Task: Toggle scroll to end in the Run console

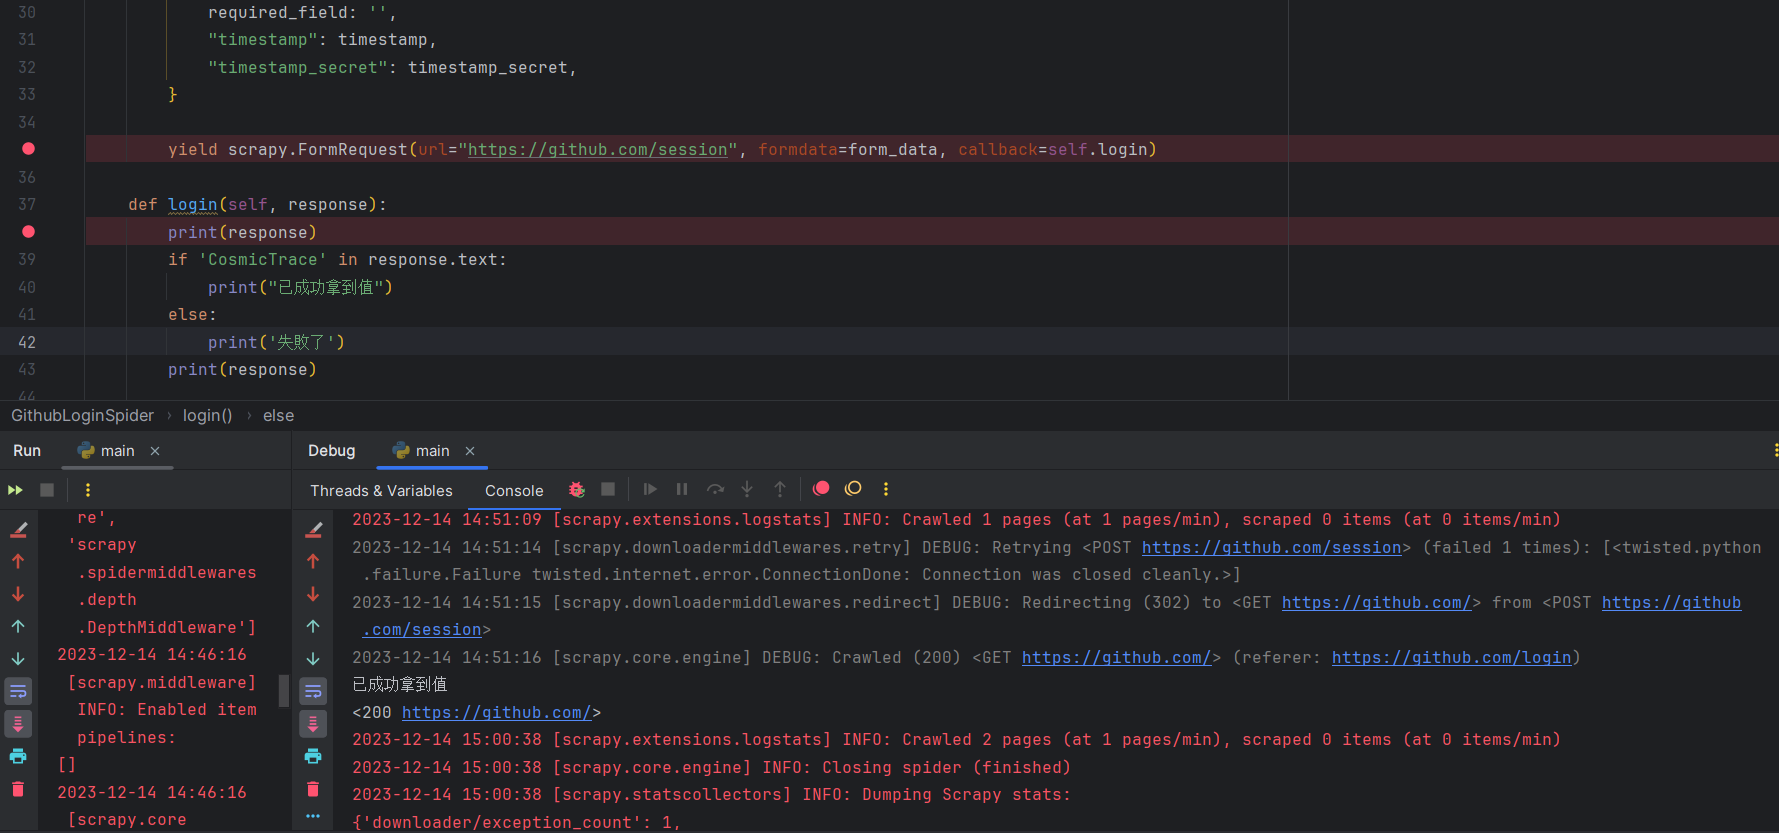Action: [18, 723]
